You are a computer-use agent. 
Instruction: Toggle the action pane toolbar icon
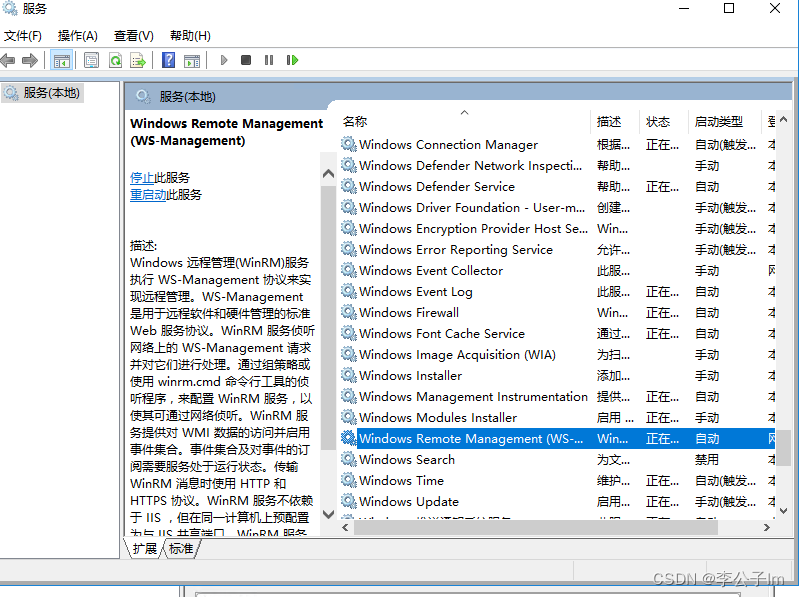tap(192, 61)
